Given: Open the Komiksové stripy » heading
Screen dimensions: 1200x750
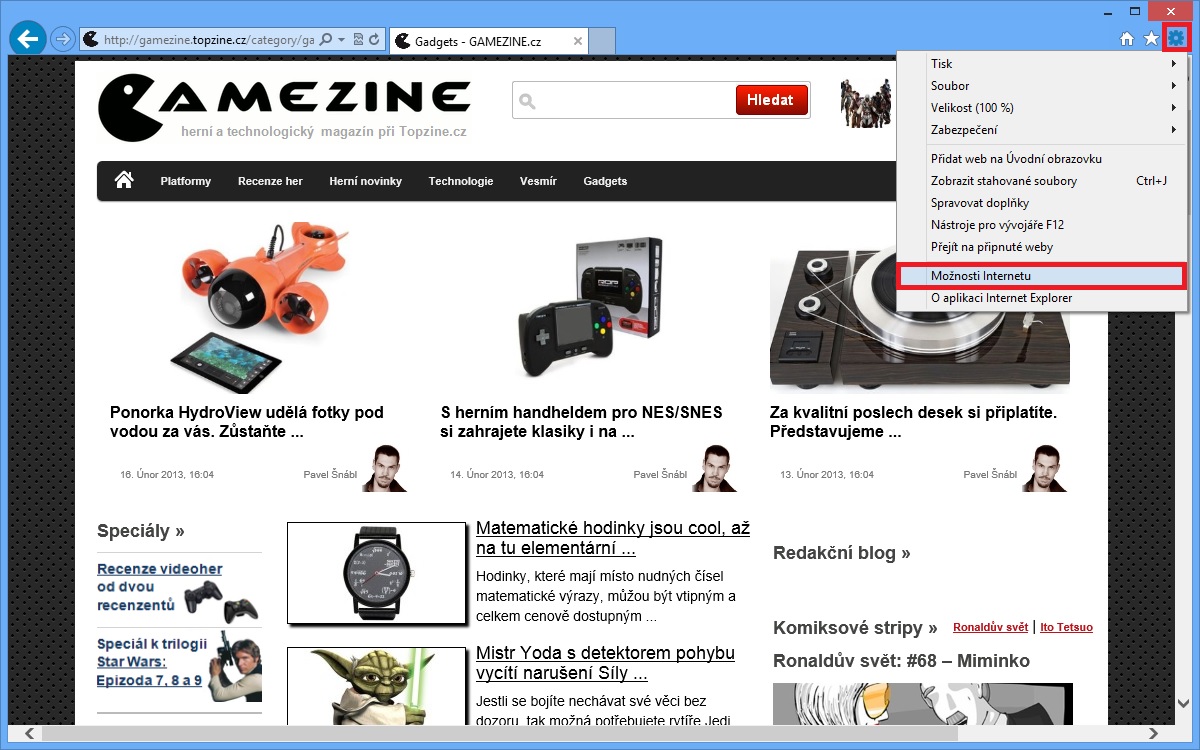Looking at the screenshot, I should pos(855,628).
